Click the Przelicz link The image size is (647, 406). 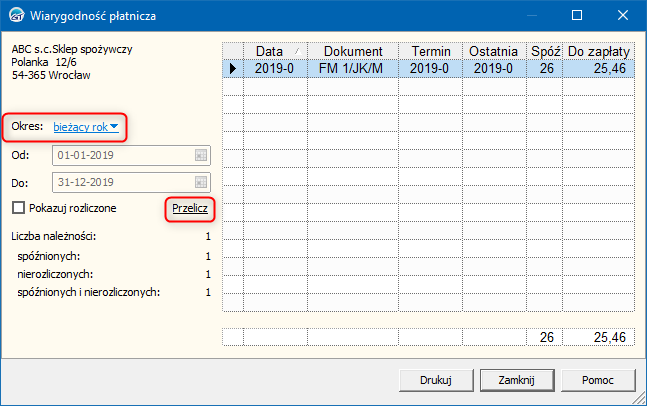[190, 208]
